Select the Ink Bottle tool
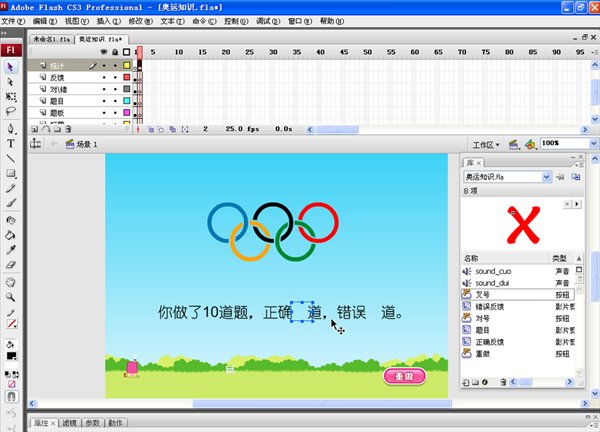 [11, 220]
